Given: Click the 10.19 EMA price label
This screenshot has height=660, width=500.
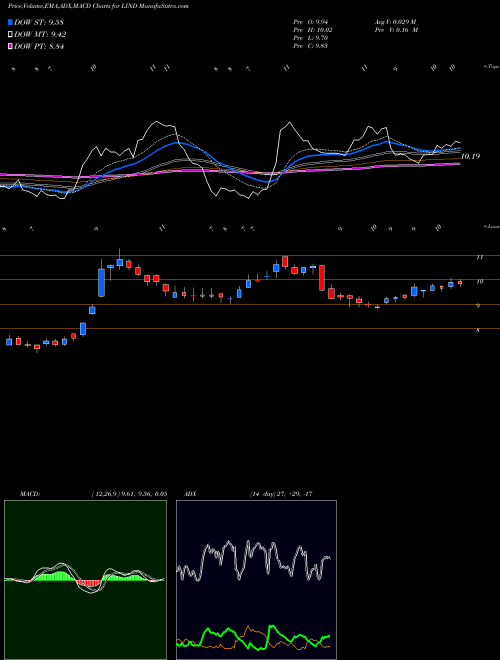Looking at the screenshot, I should [470, 156].
